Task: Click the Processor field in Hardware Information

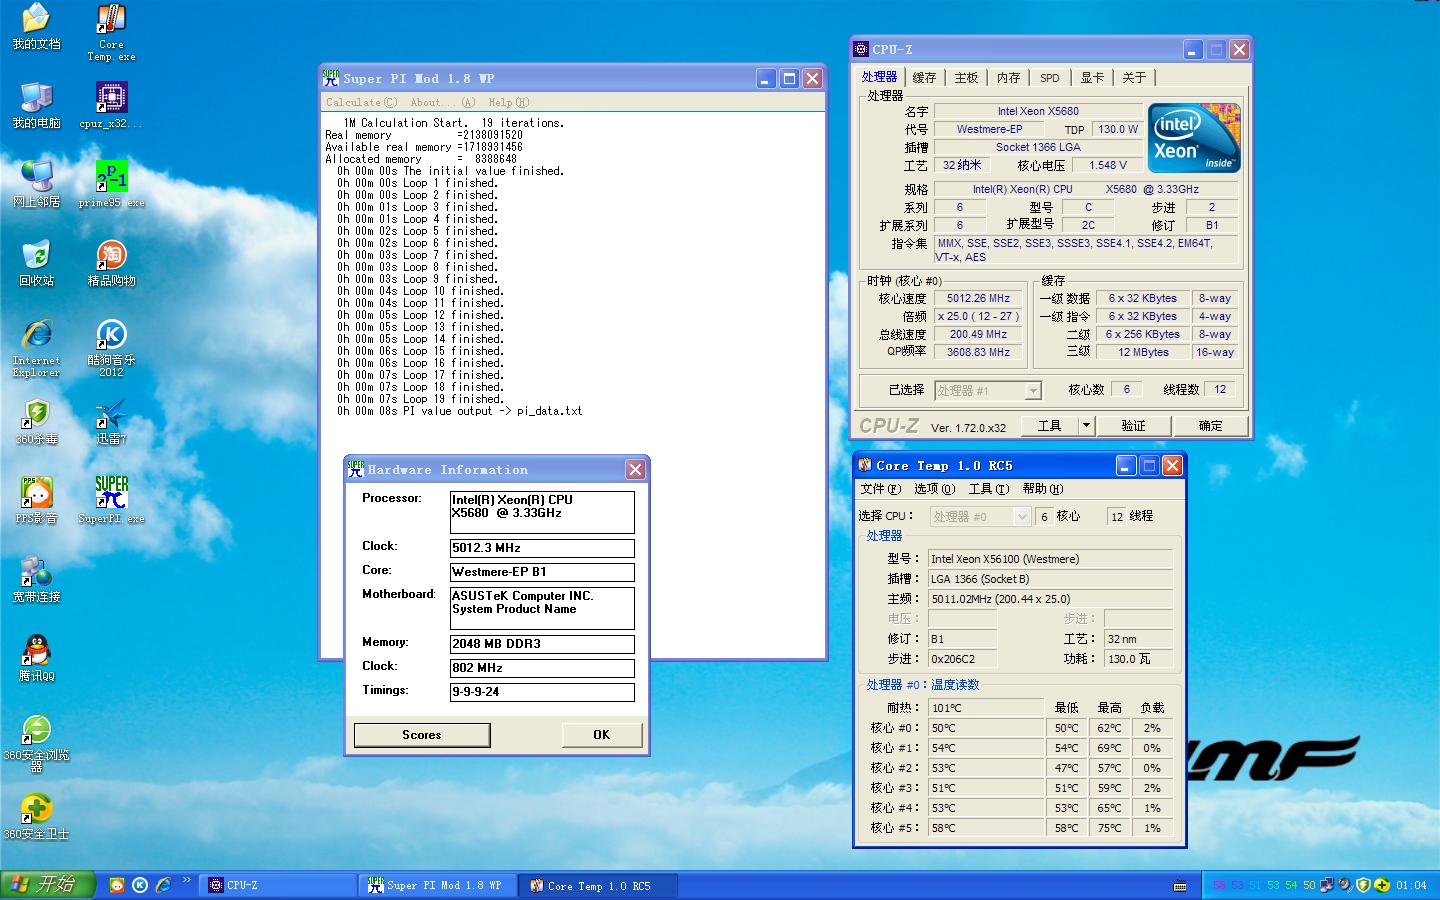Action: coord(542,512)
